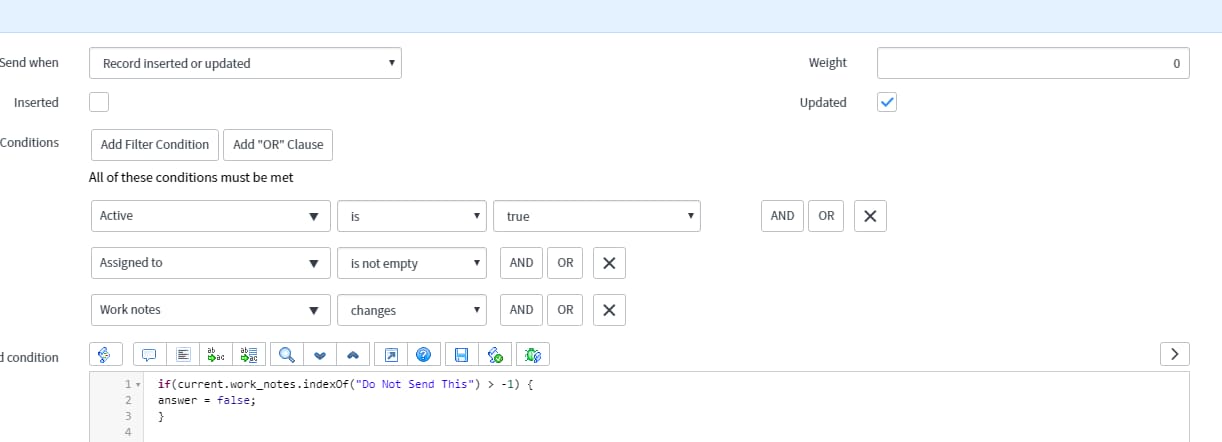Expand the script field right-arrow button
Screen dimensions: 1222x442
(1175, 354)
